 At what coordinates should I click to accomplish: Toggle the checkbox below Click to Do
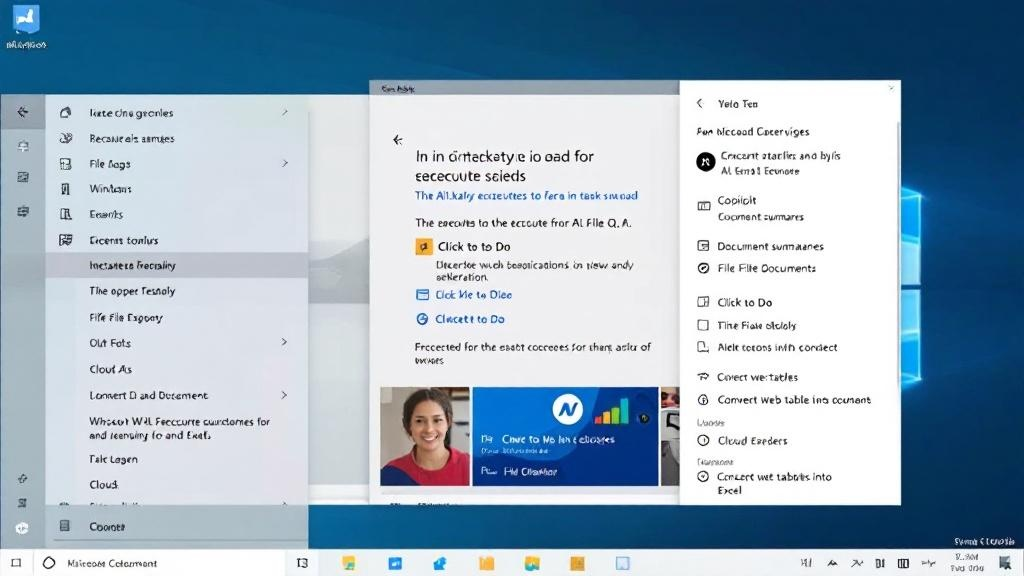point(703,325)
